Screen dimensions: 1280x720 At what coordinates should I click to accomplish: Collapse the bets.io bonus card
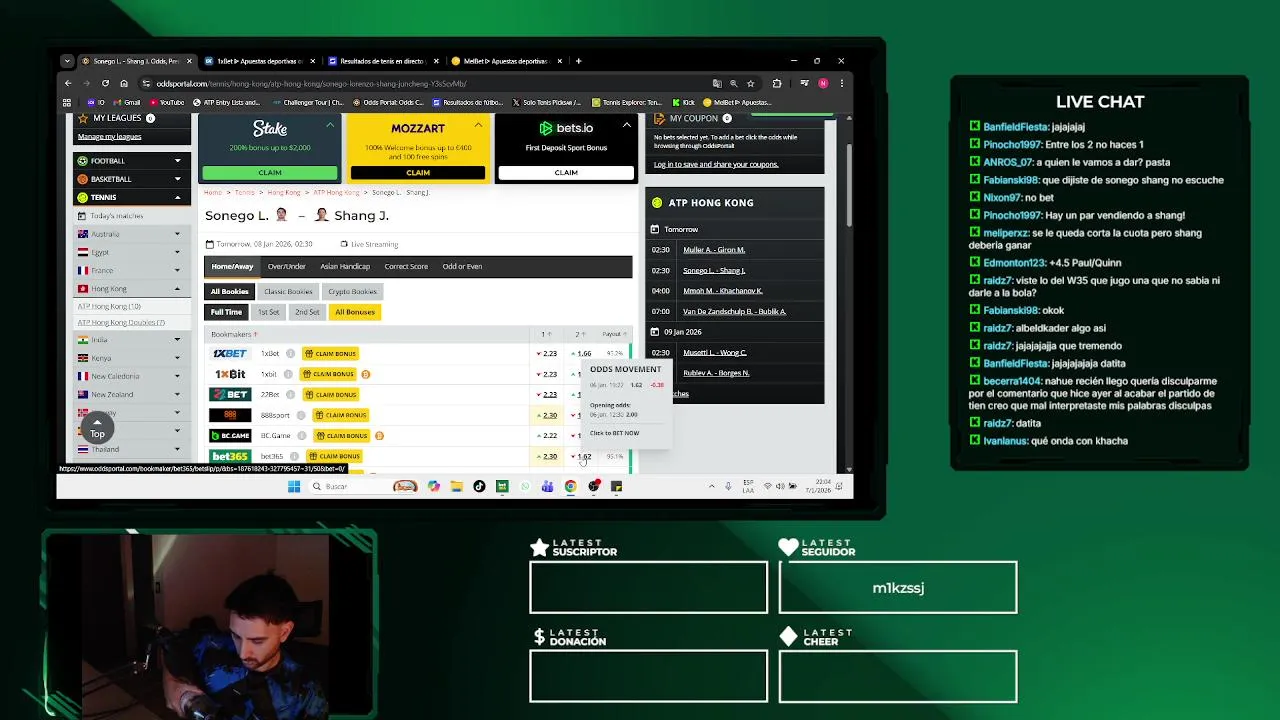[626, 125]
